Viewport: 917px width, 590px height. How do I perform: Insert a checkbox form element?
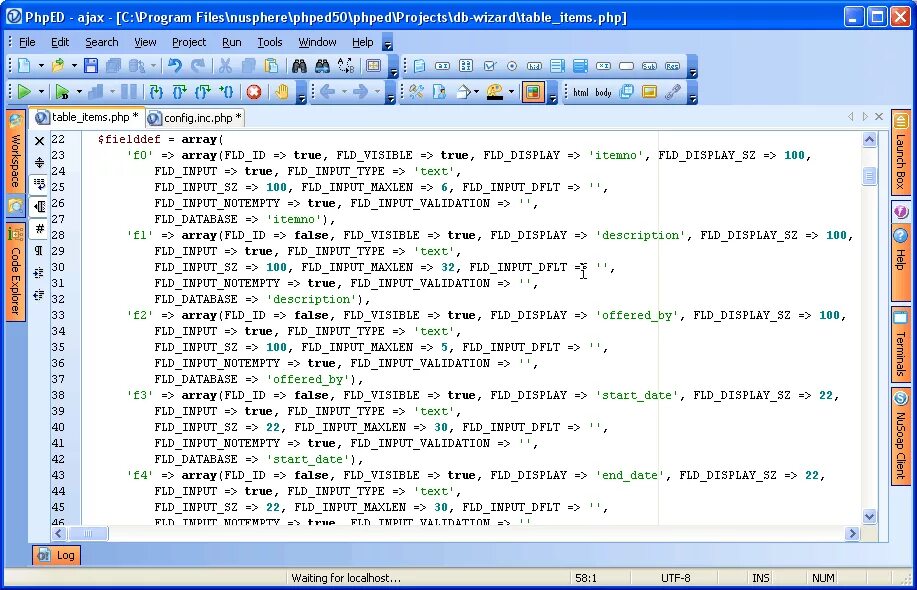[489, 66]
